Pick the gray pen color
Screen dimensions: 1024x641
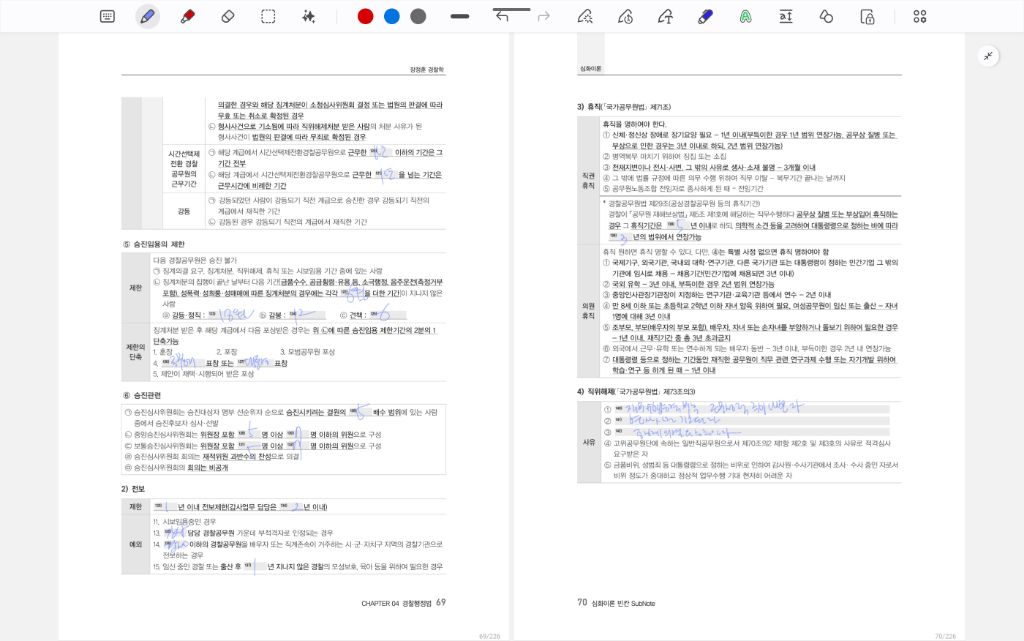coord(419,16)
